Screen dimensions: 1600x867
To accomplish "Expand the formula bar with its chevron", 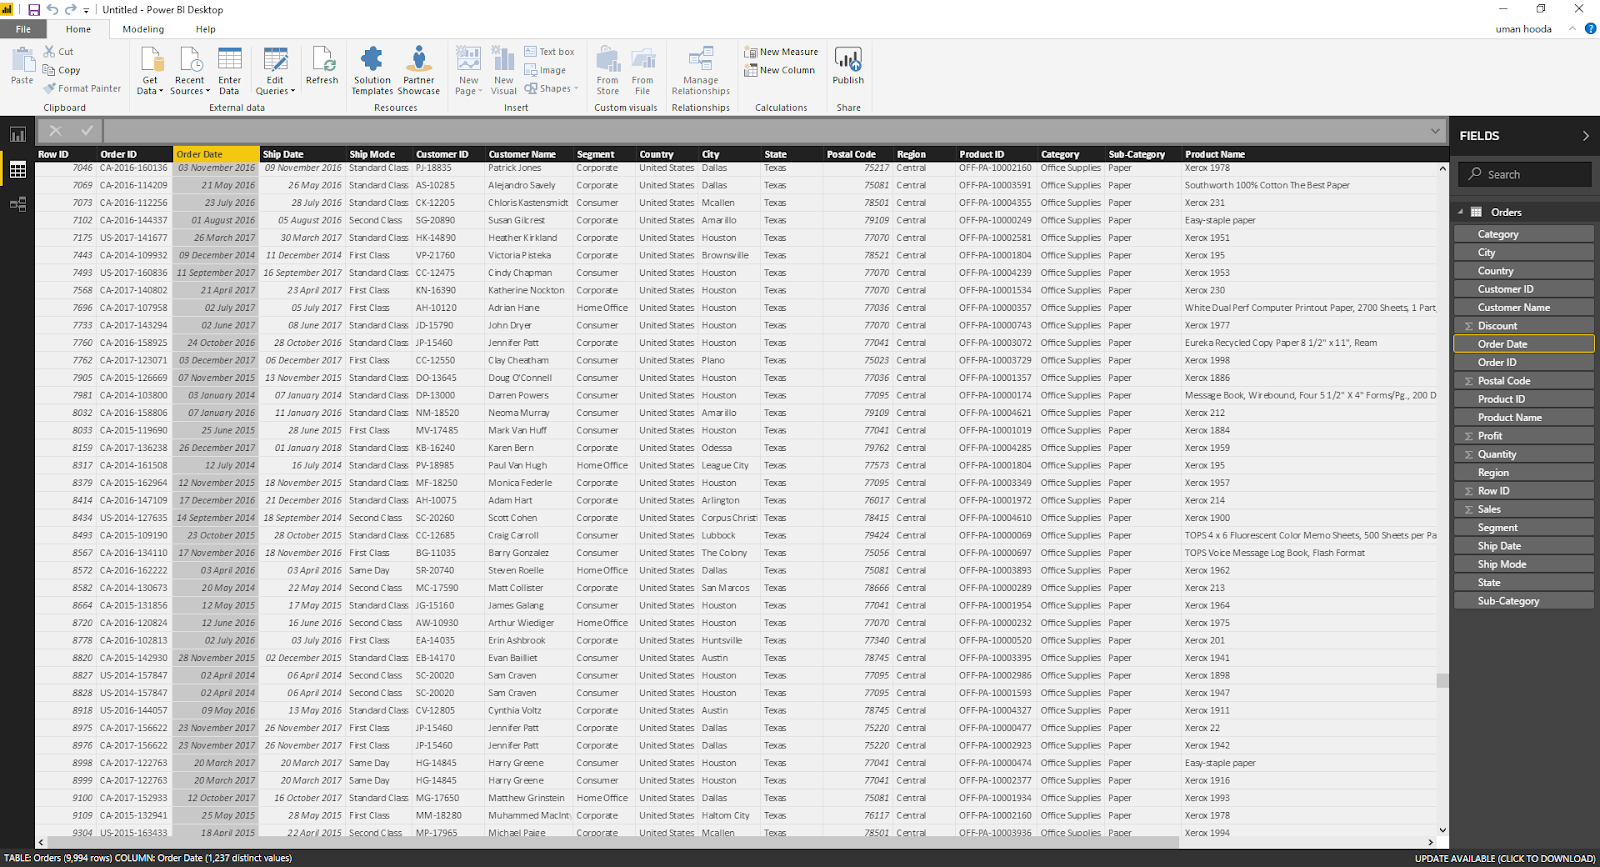I will tap(1435, 131).
